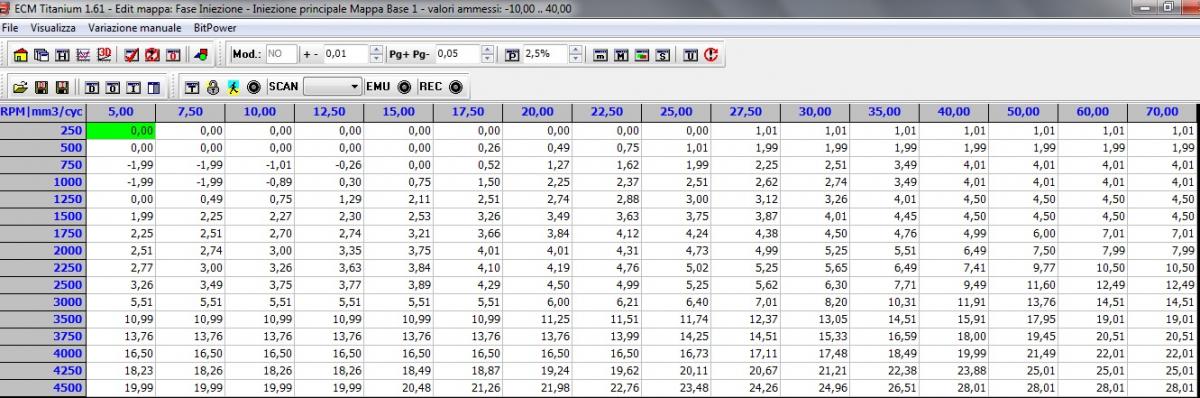This screenshot has height=398, width=1200.
Task: Increase the 2,5% percentage up arrow
Action: (x=575, y=49)
